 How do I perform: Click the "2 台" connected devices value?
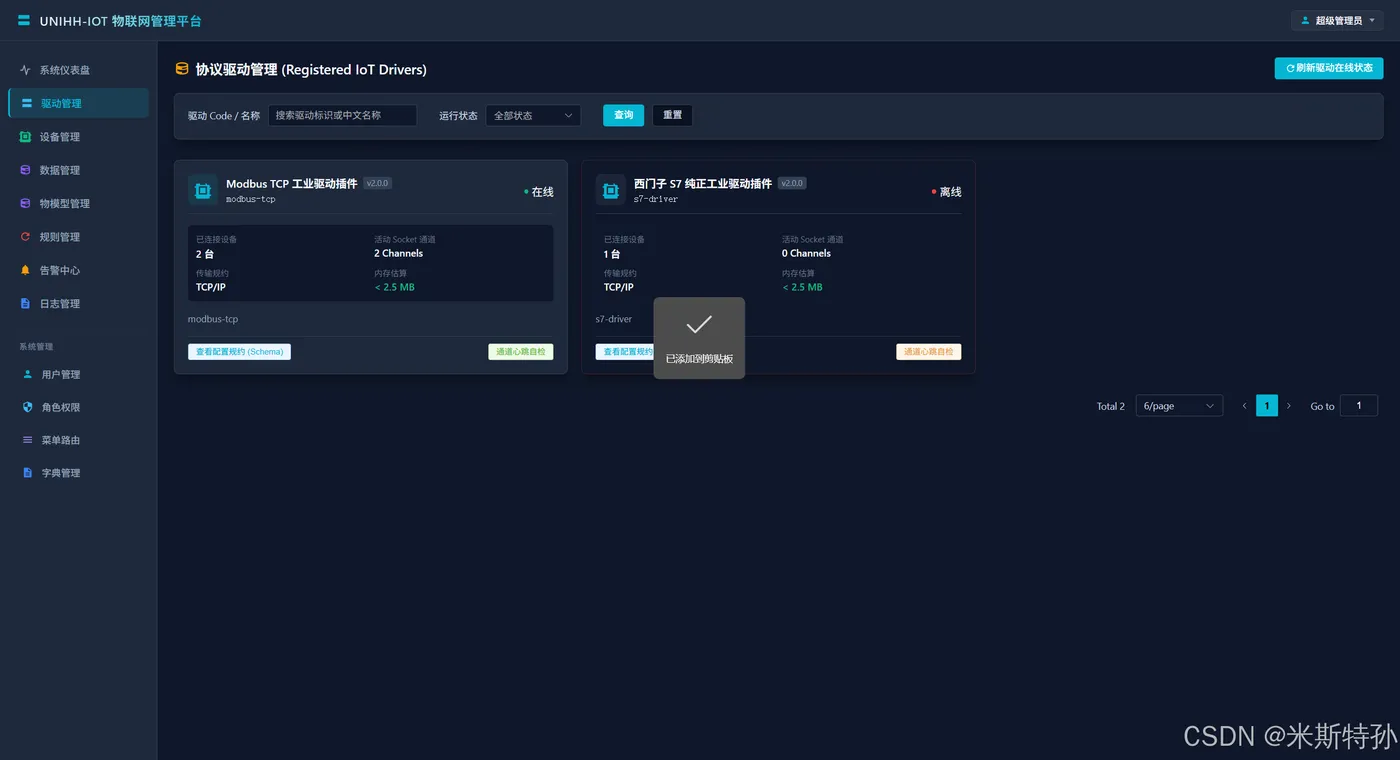(205, 254)
